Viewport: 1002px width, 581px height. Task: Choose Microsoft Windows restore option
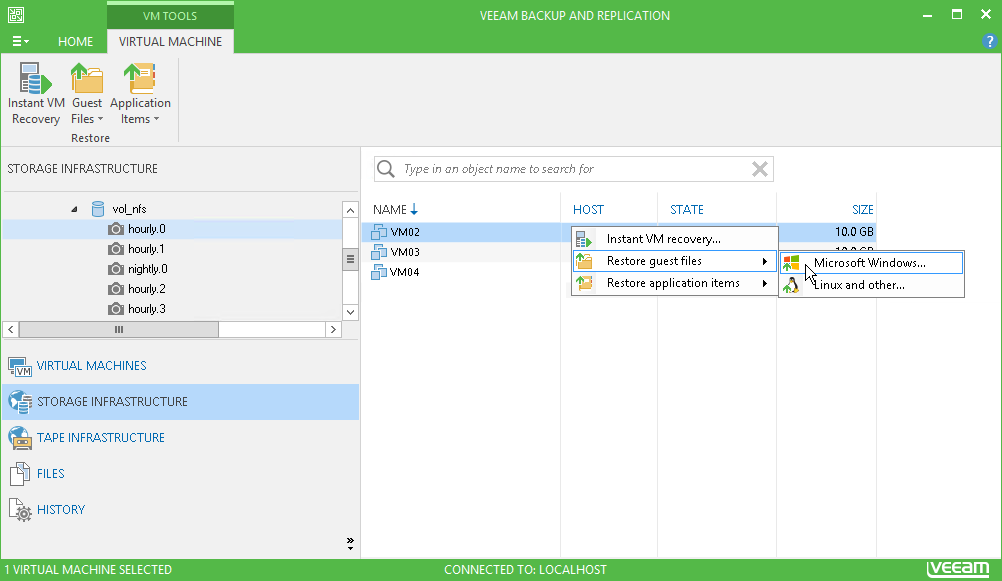[x=871, y=263]
